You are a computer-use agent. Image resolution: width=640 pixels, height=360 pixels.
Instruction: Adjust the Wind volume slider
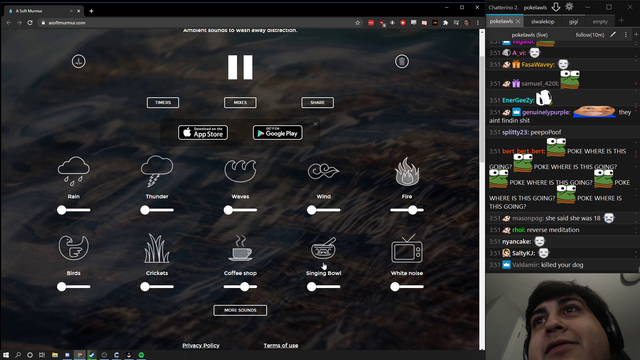[x=324, y=210]
